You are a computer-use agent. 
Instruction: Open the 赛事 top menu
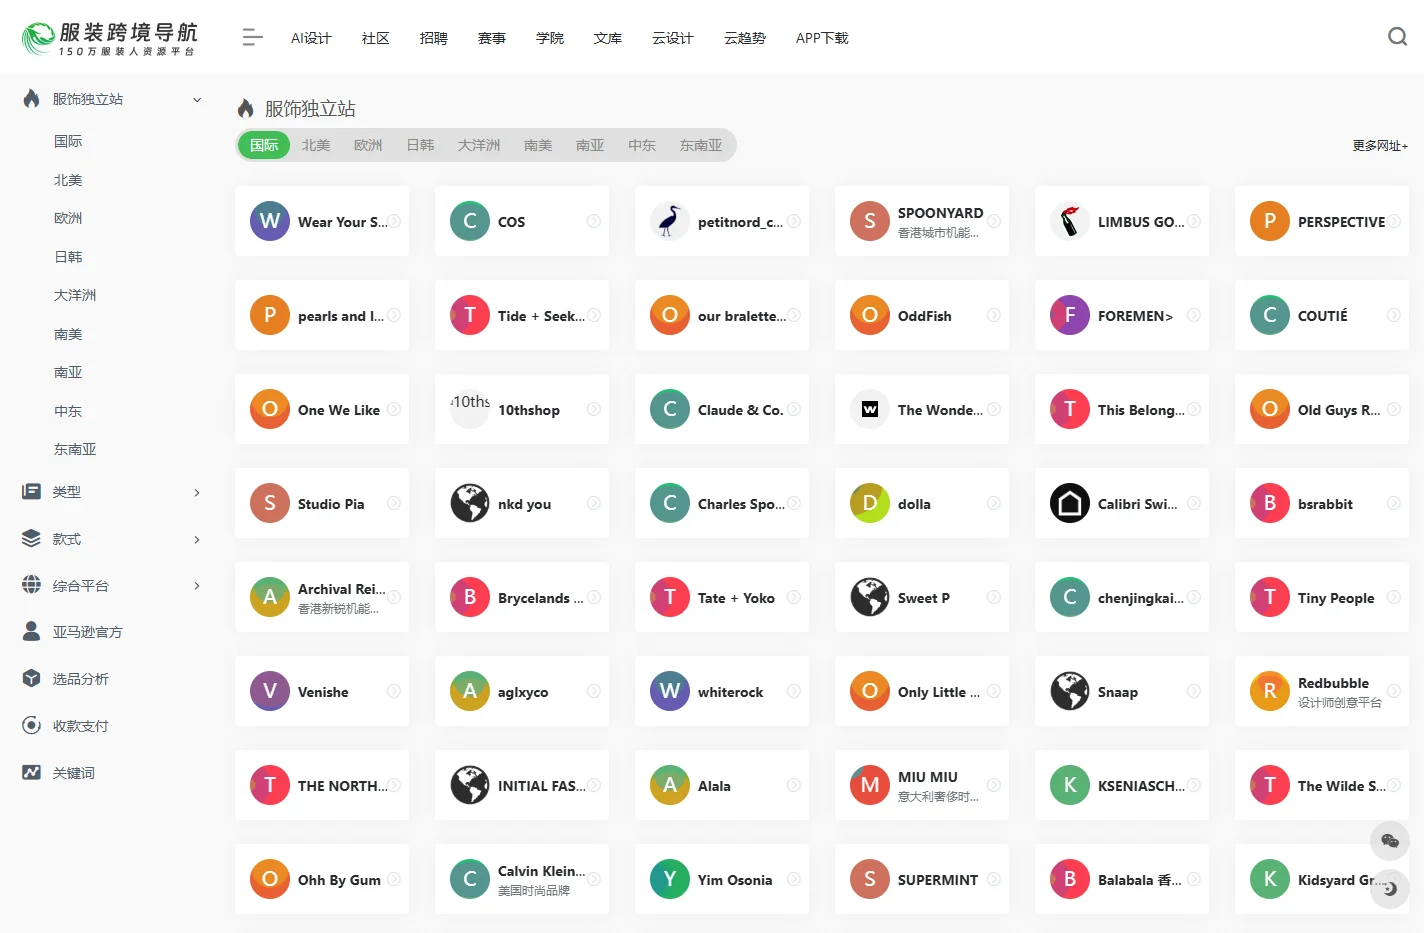pos(491,38)
